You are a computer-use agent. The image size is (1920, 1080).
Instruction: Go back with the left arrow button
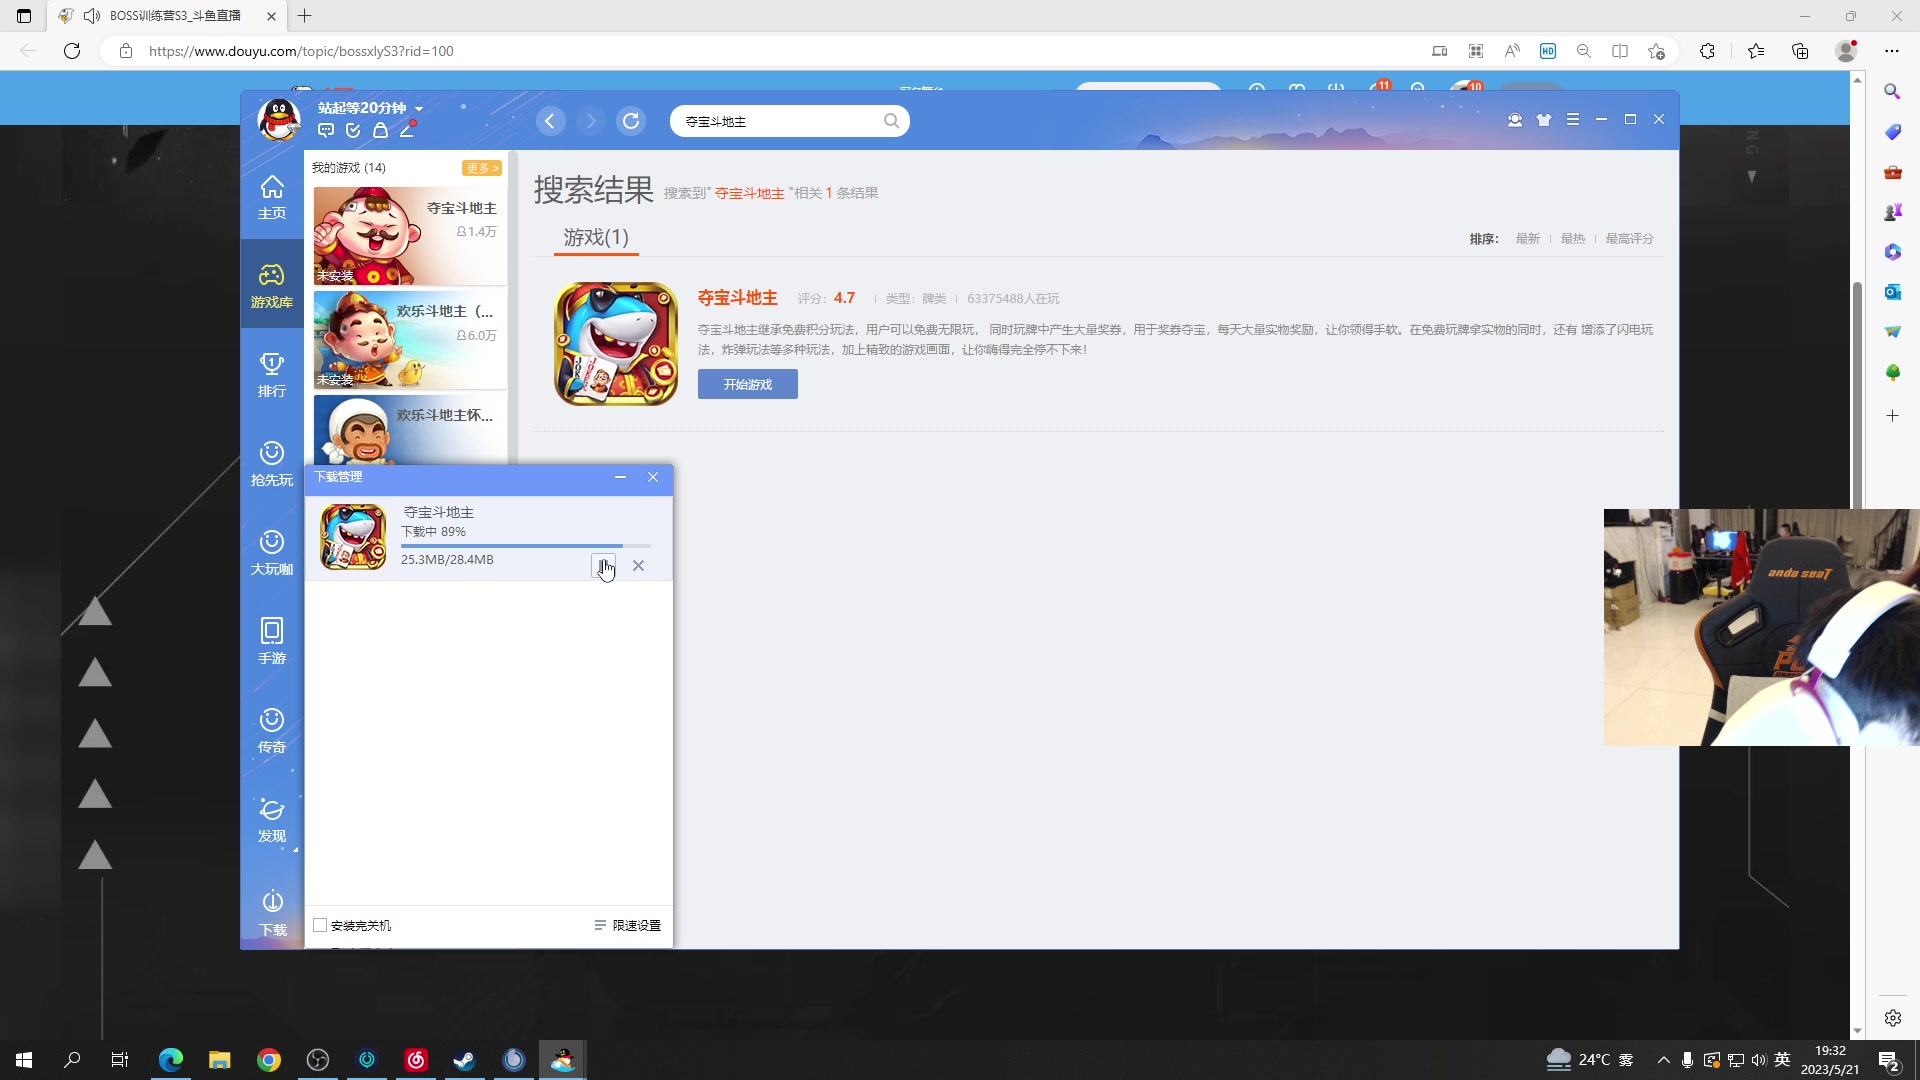(550, 121)
